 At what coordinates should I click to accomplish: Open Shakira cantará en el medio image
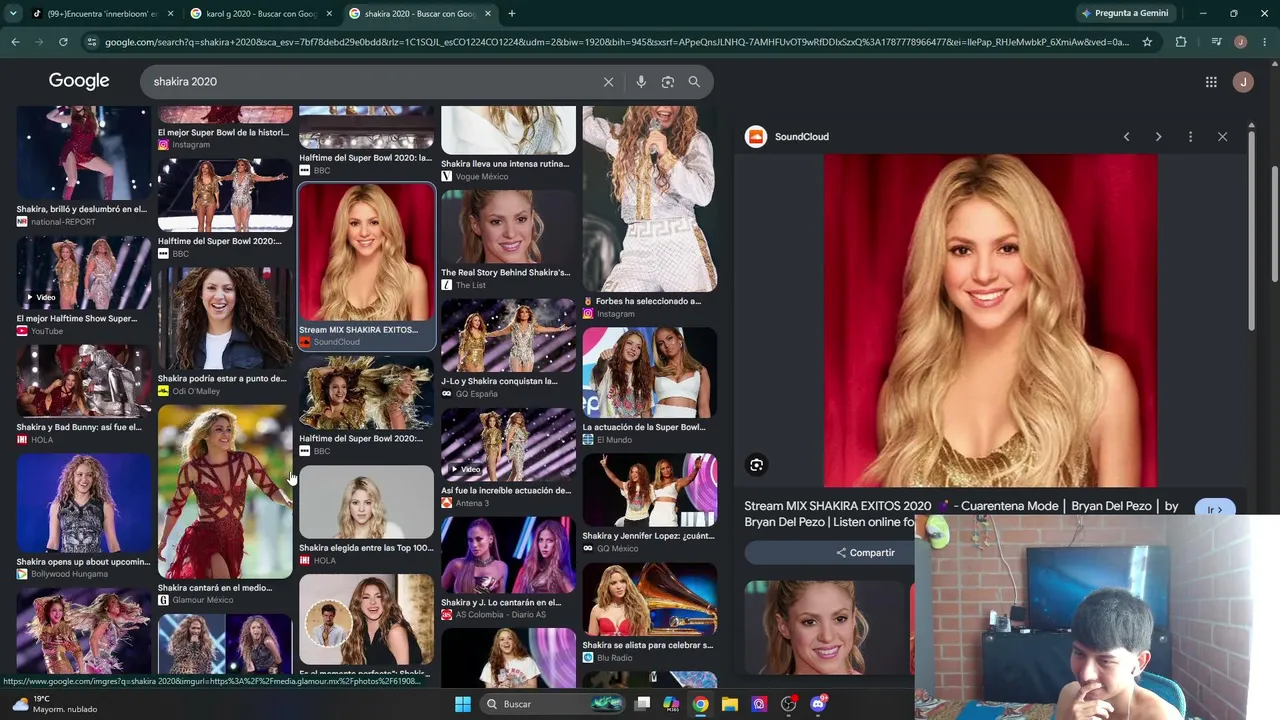click(x=225, y=492)
